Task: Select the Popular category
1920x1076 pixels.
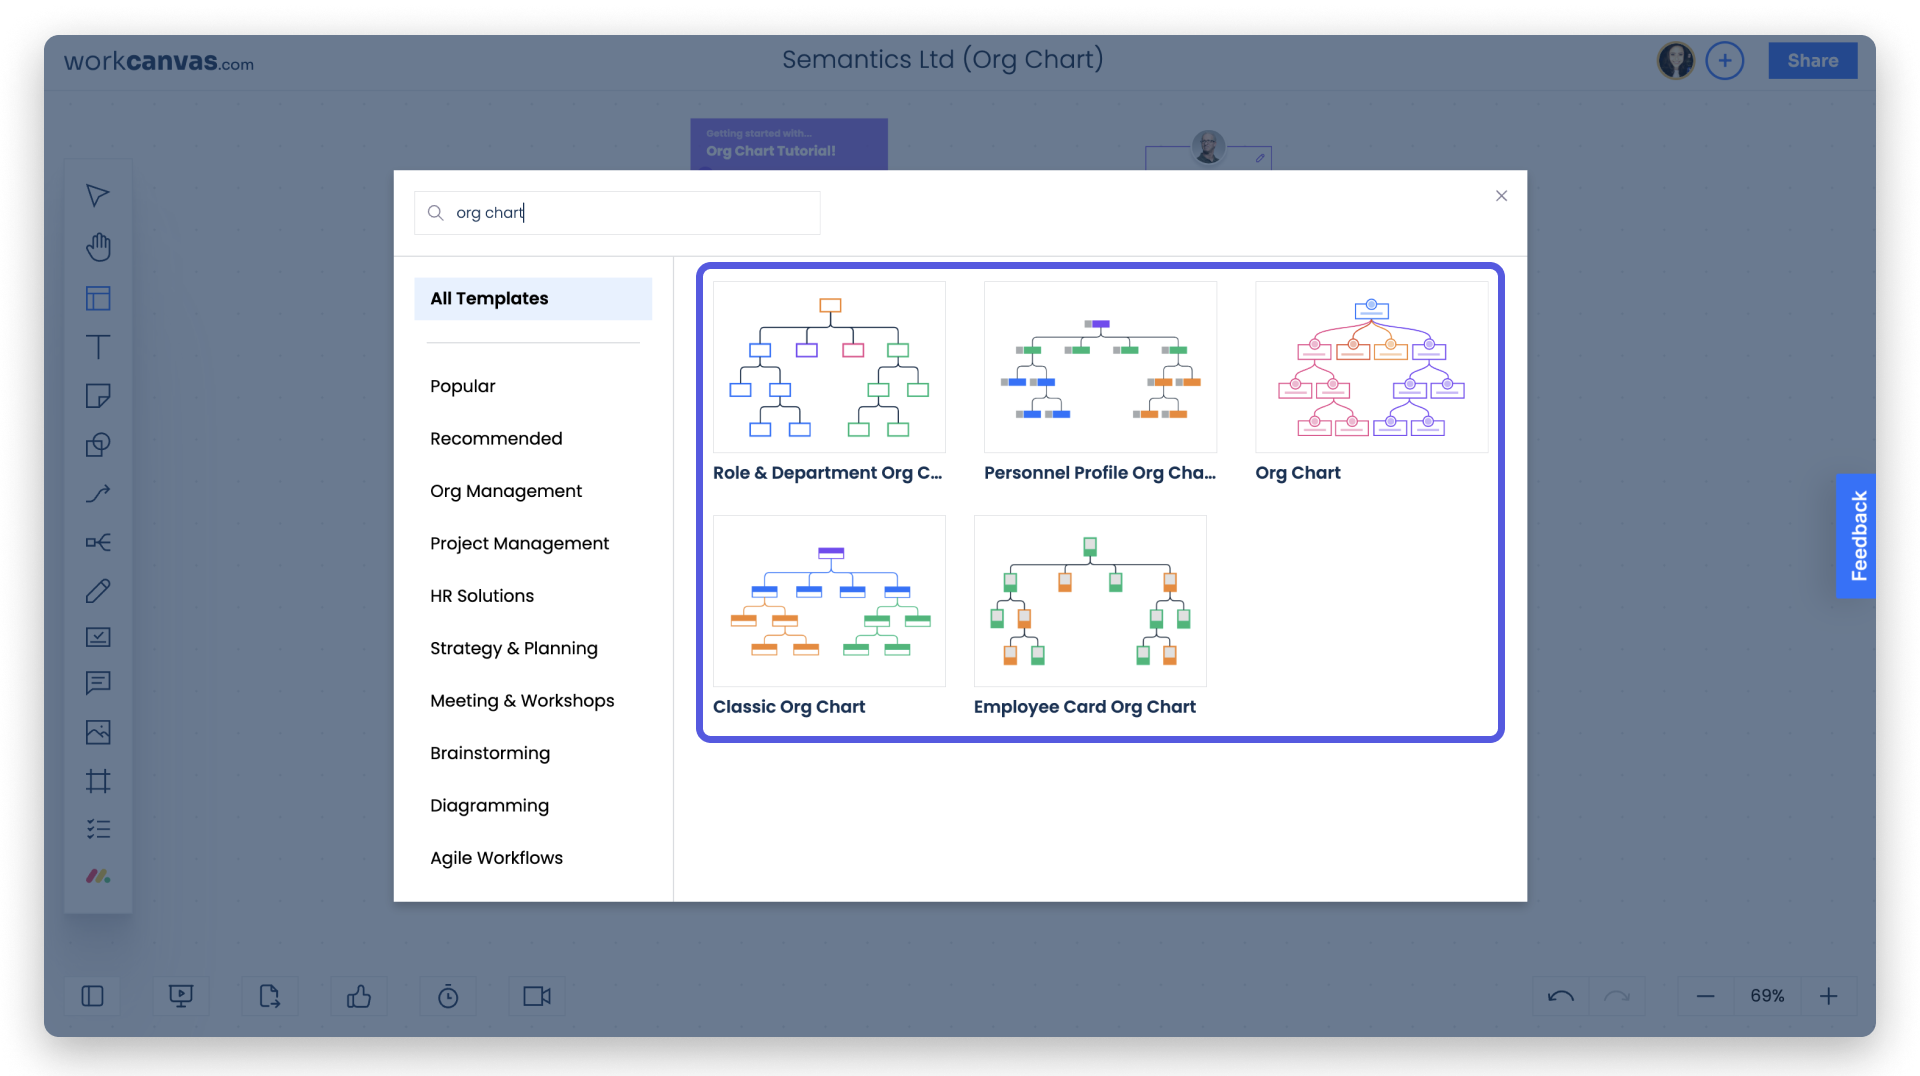Action: (462, 386)
